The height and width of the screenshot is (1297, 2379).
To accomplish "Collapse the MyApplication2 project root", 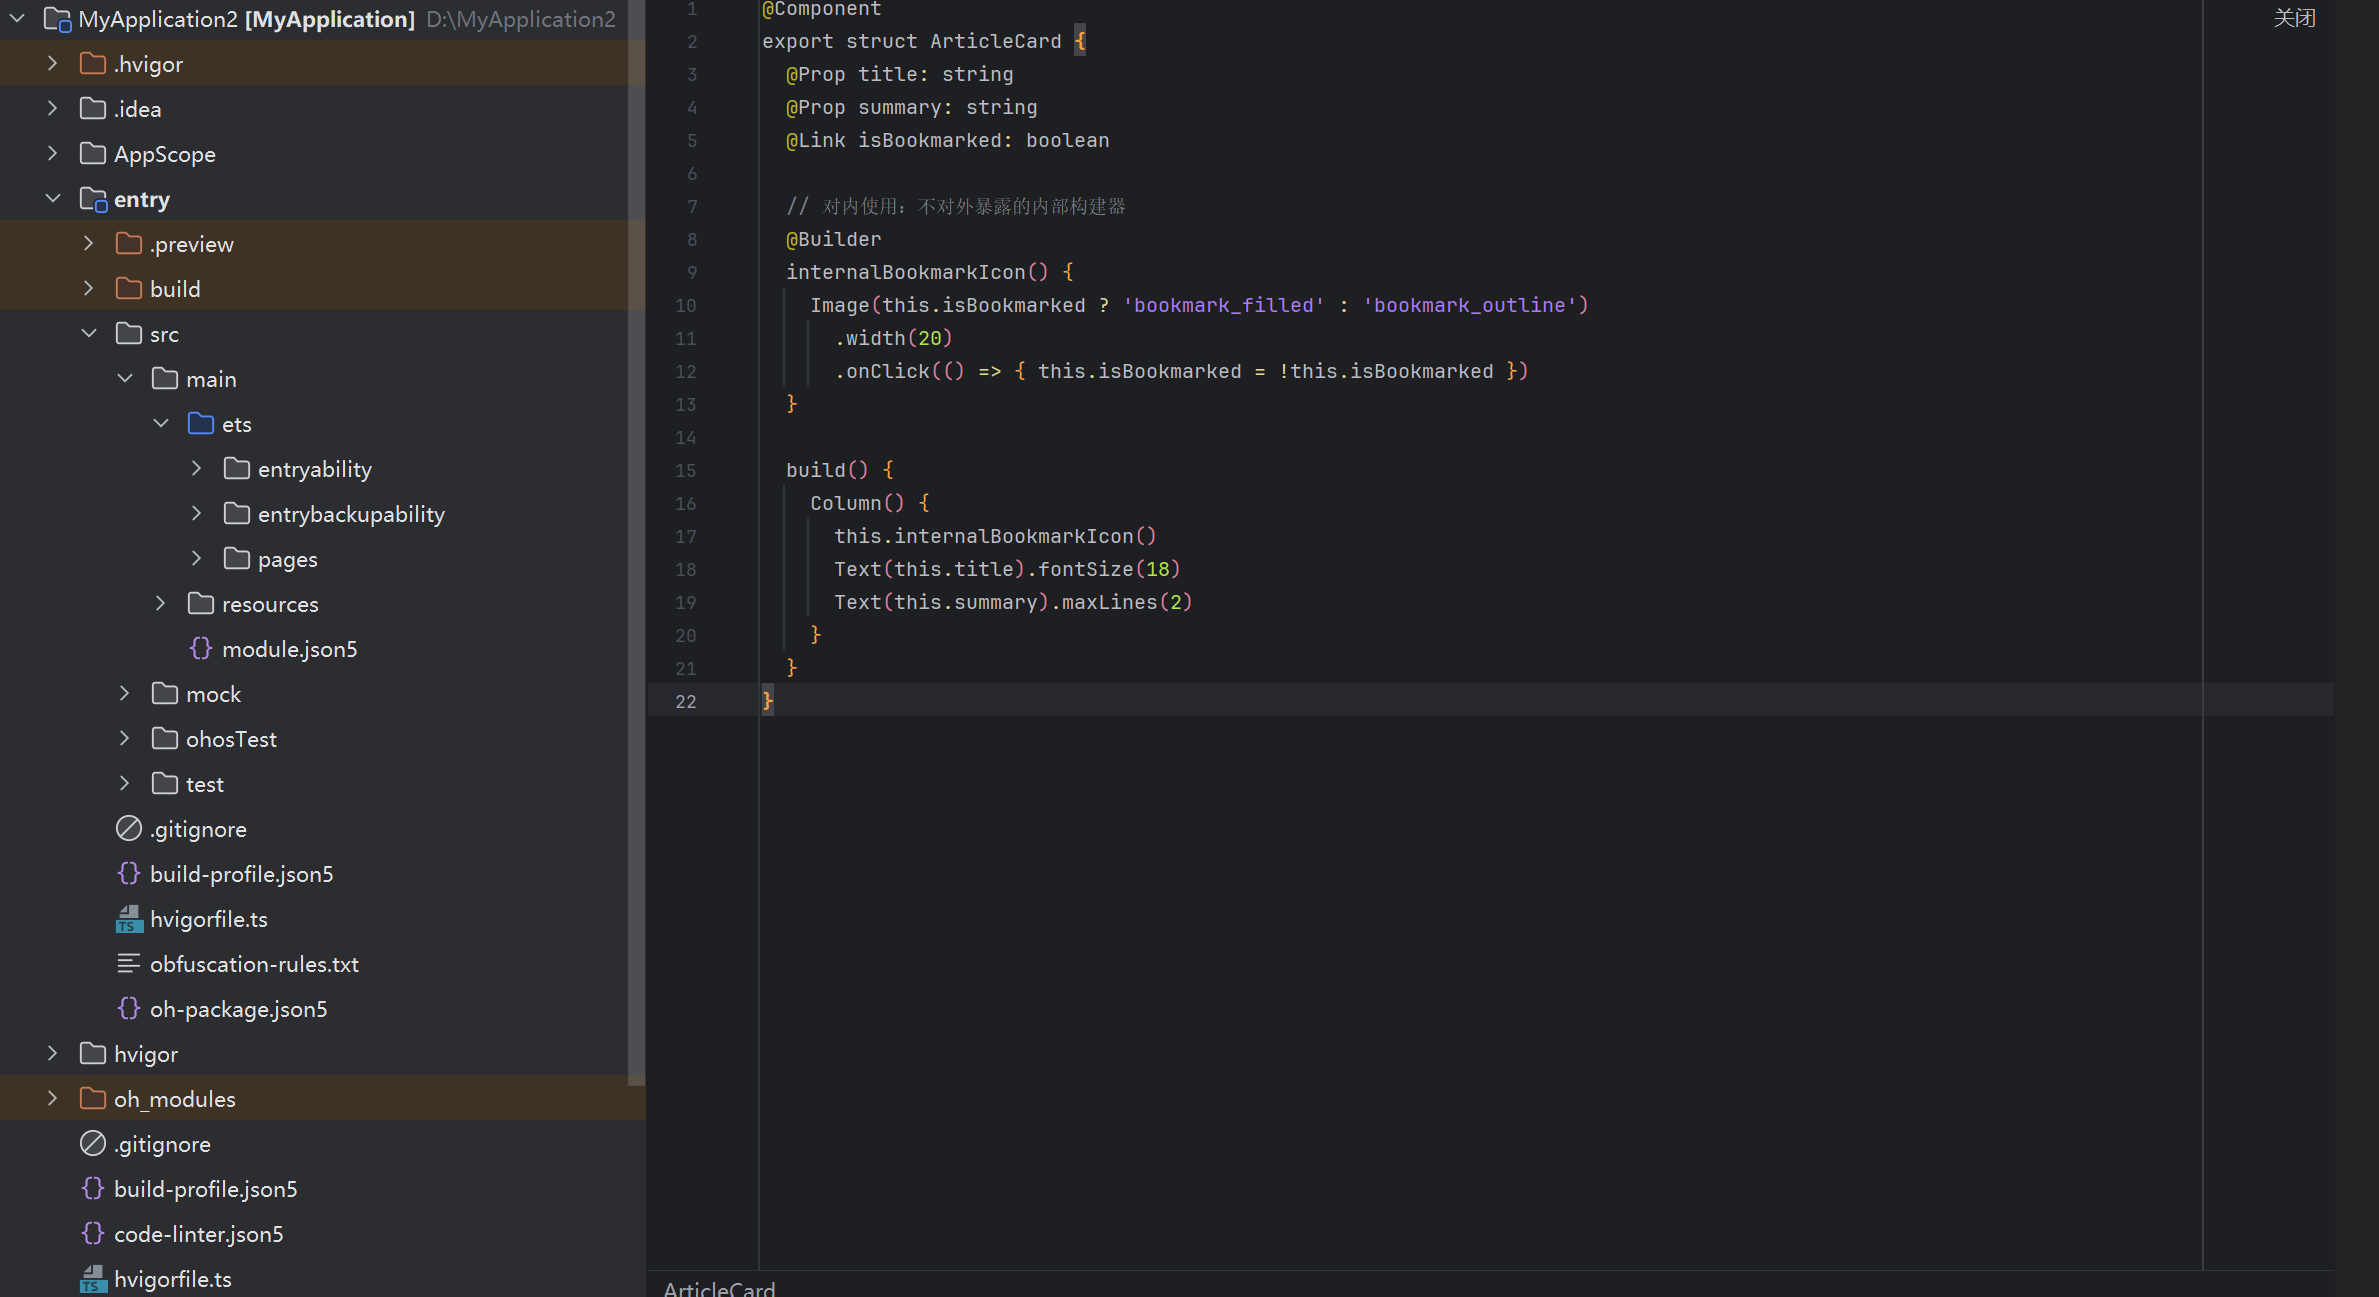I will point(17,19).
